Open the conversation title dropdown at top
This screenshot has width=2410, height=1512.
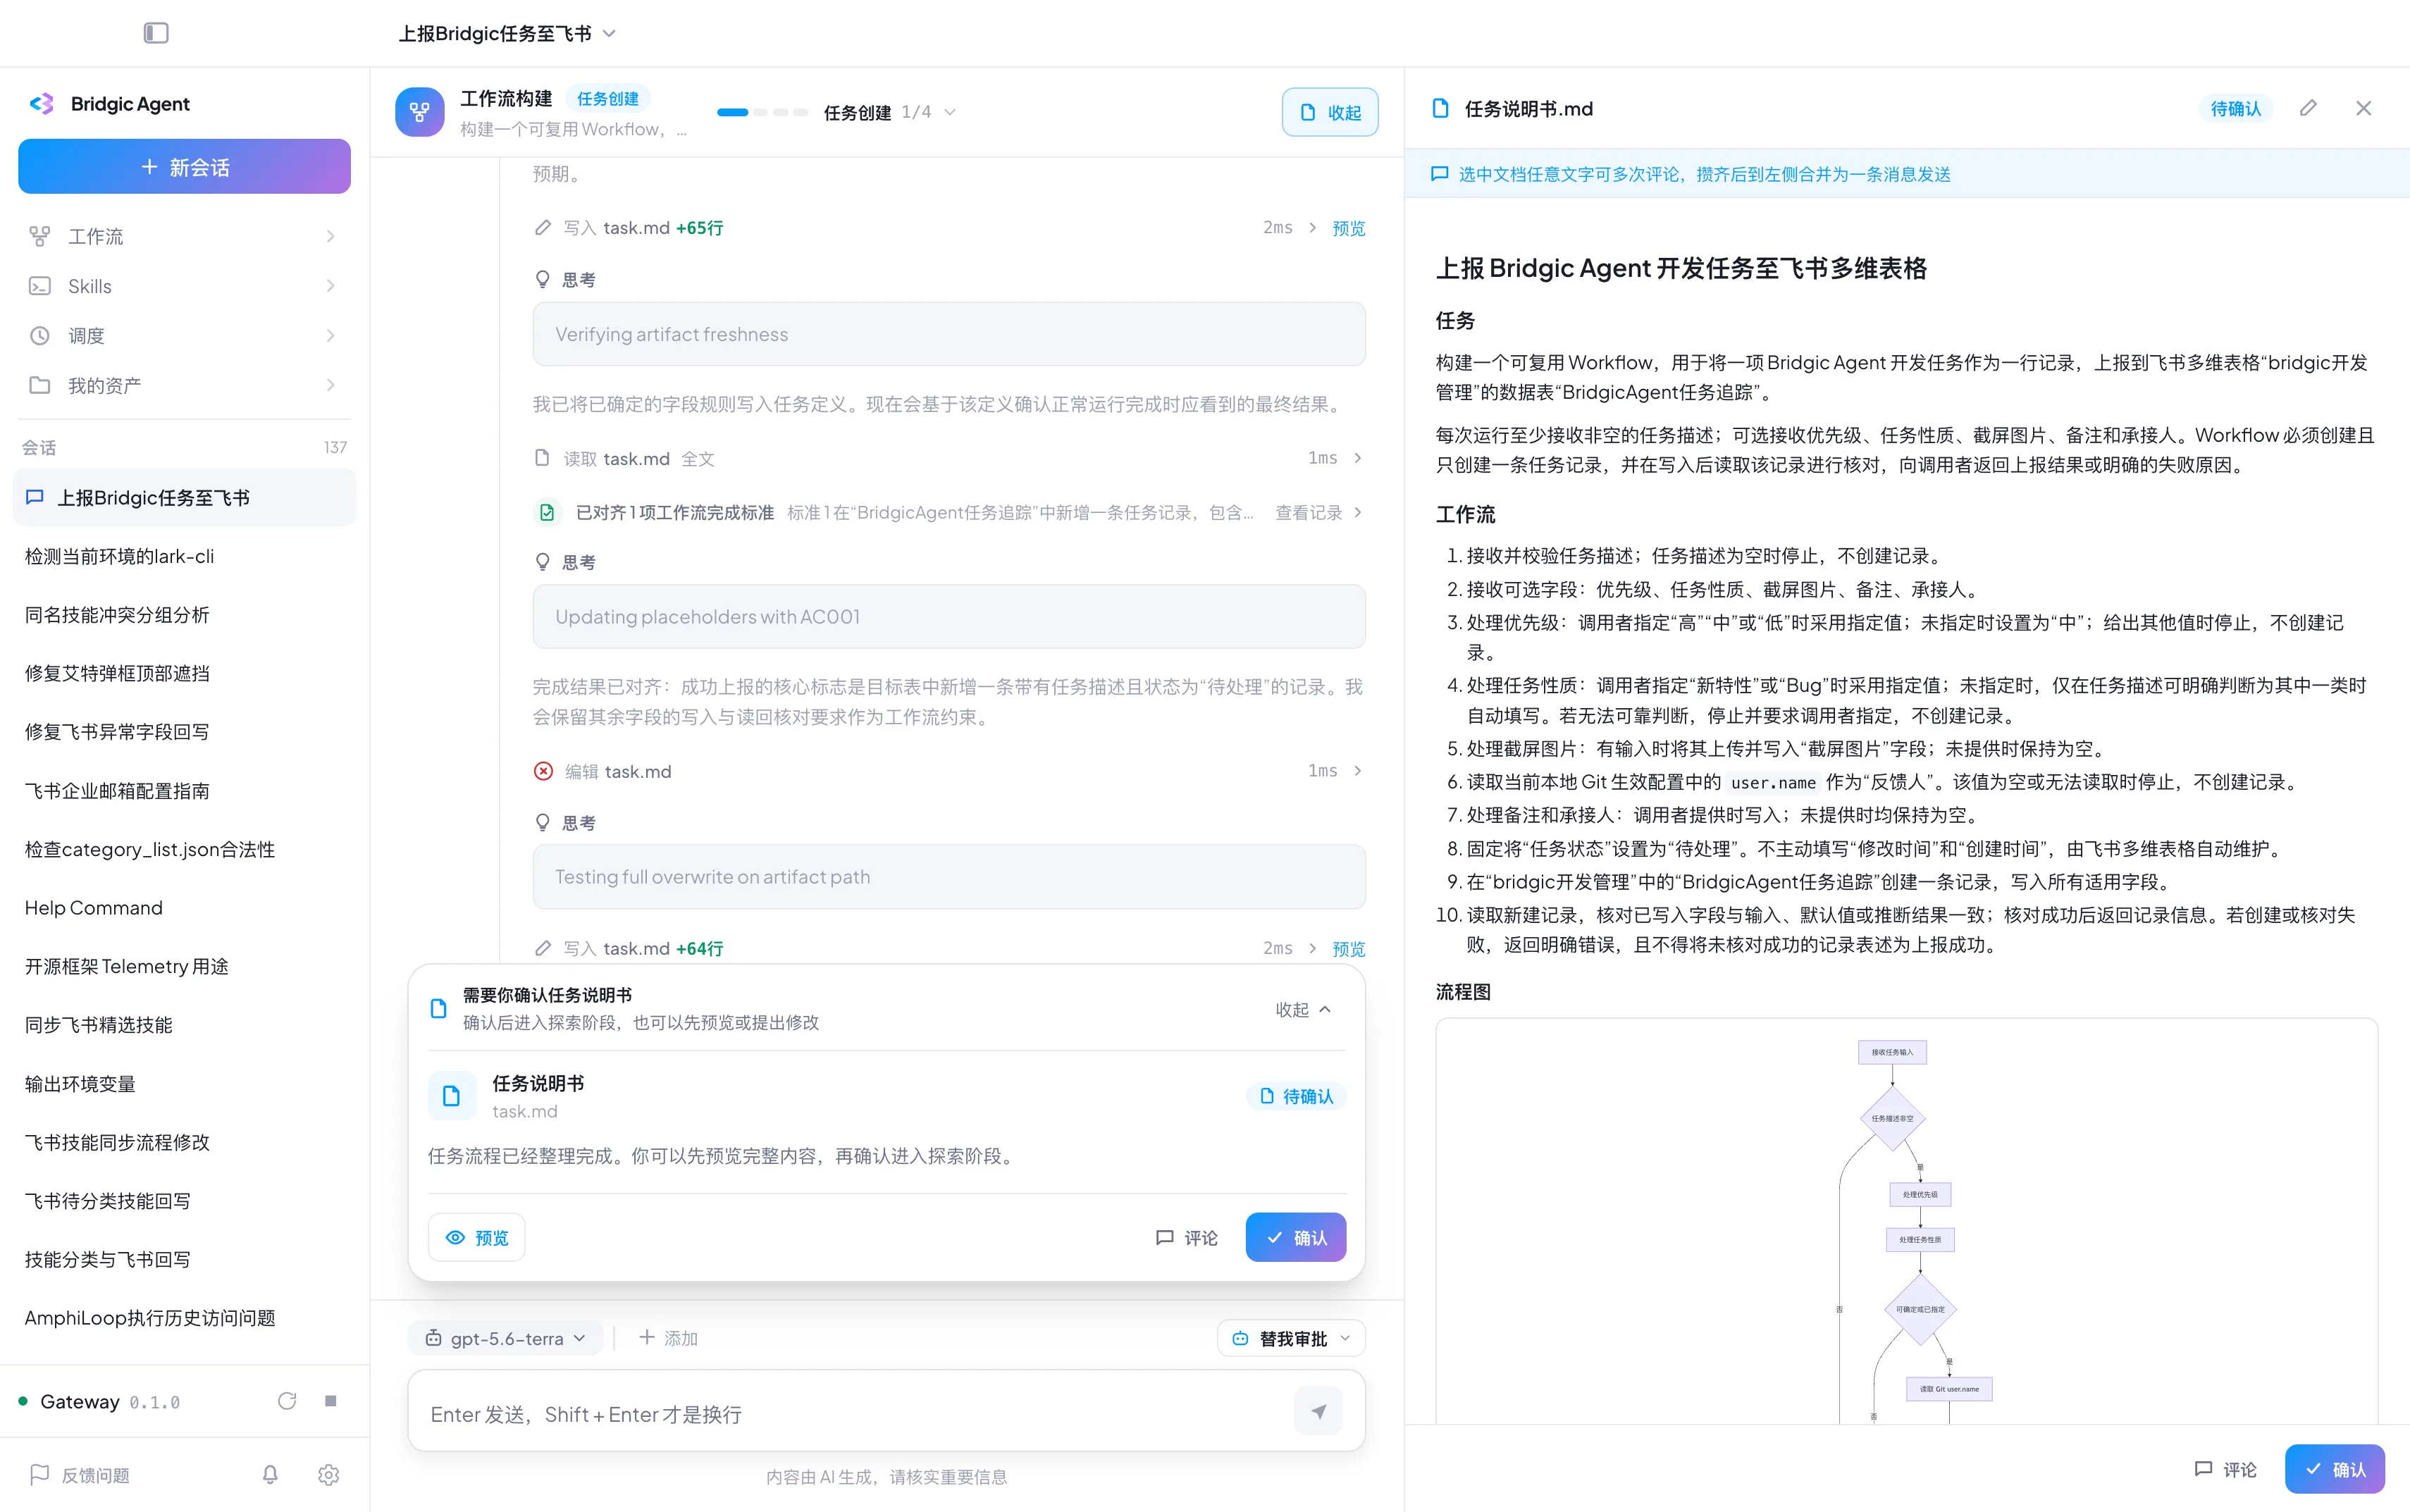(x=507, y=33)
